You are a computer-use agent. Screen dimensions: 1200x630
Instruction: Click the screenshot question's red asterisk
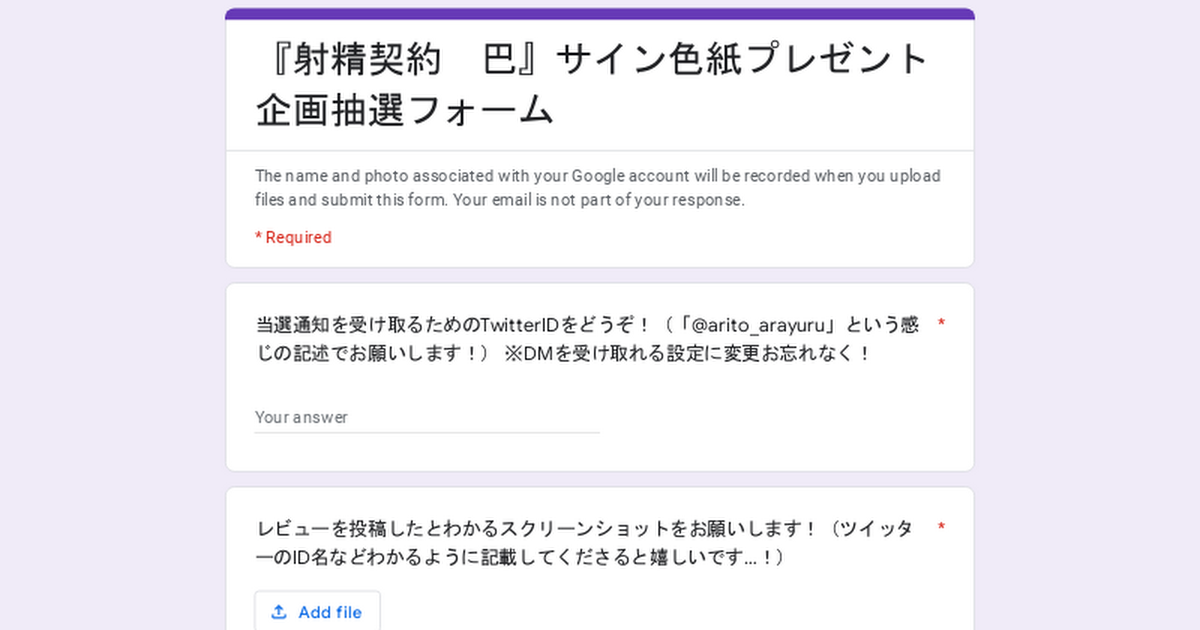pyautogui.click(x=941, y=527)
